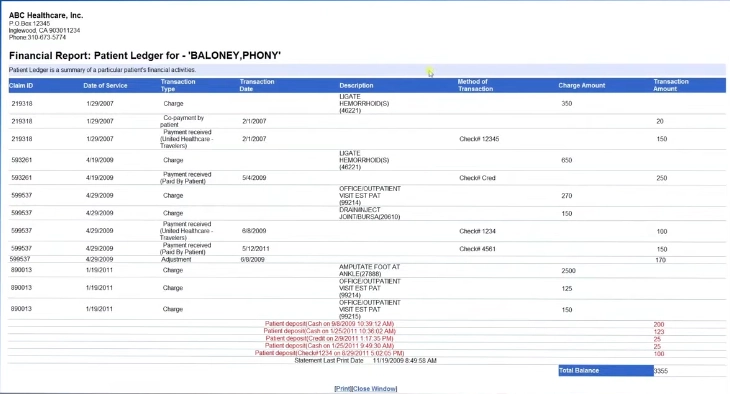730x394 pixels.
Task: Click the Inglewood, CA address line
Action: (44, 30)
